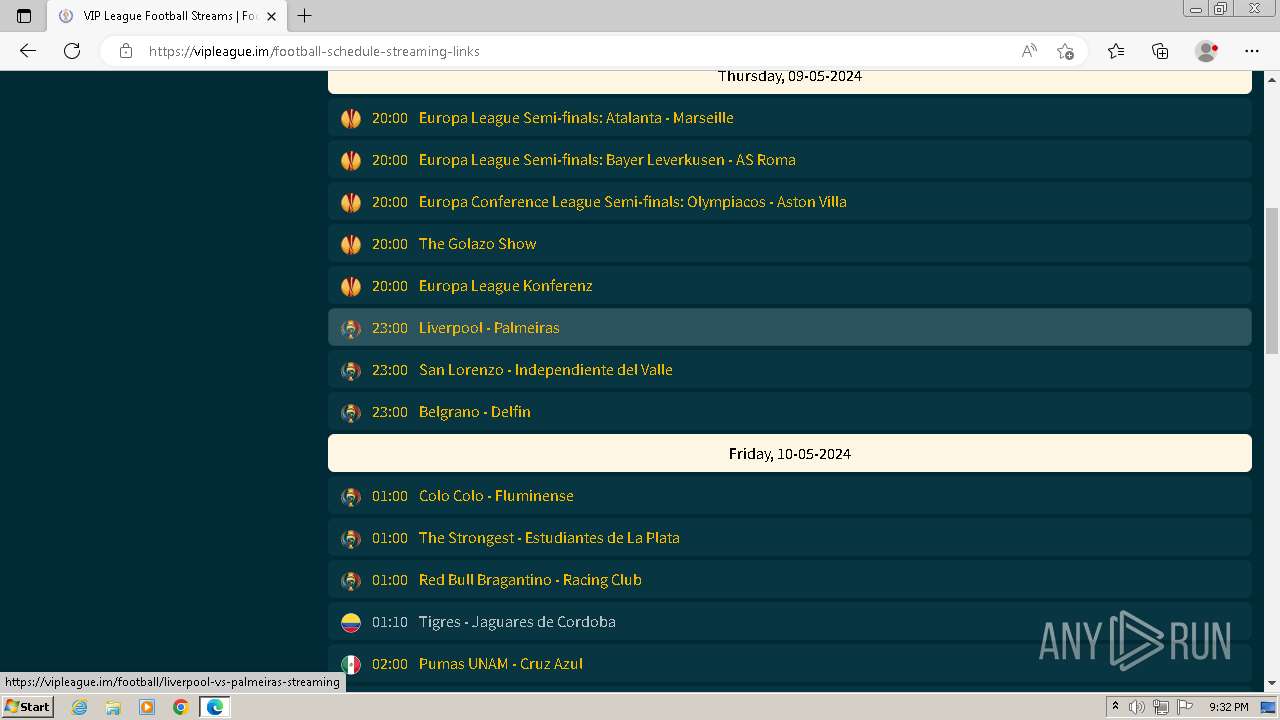Add this page to favorites star icon

tap(1065, 51)
